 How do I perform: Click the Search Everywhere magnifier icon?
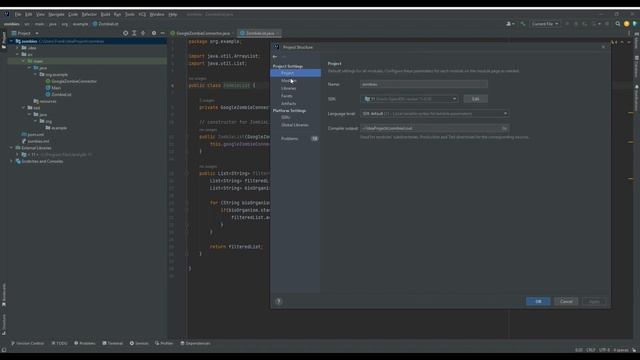point(618,24)
